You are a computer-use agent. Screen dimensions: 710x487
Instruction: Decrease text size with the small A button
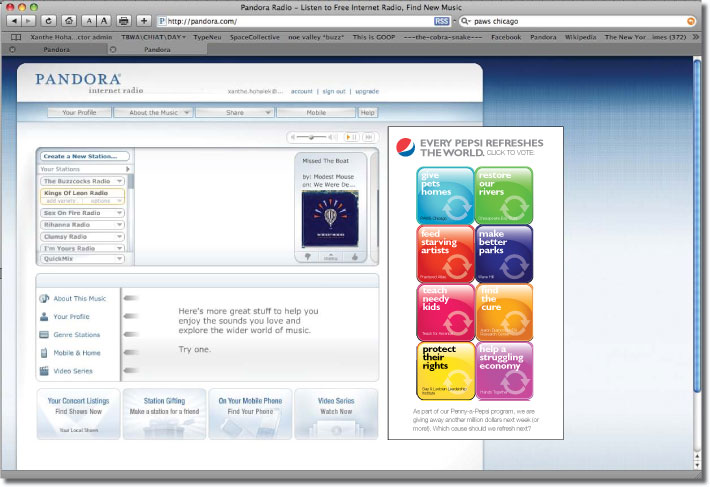[x=89, y=21]
